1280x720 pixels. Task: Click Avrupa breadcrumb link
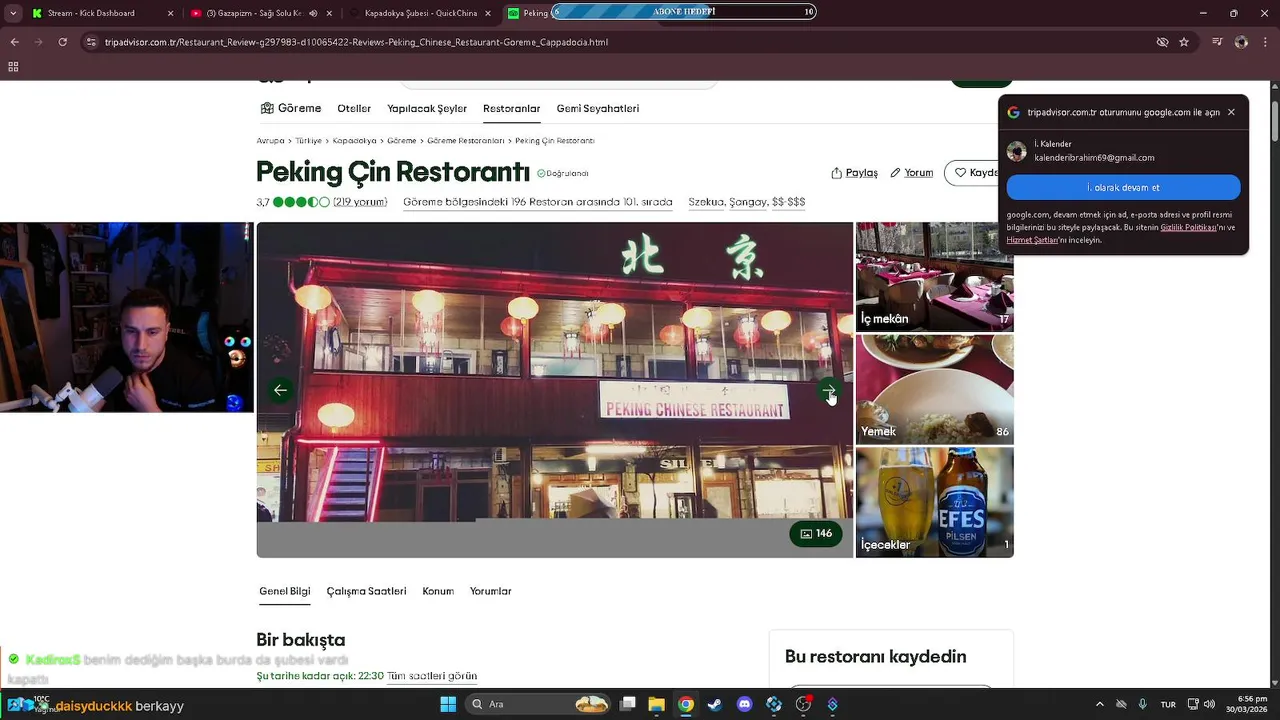coord(270,141)
